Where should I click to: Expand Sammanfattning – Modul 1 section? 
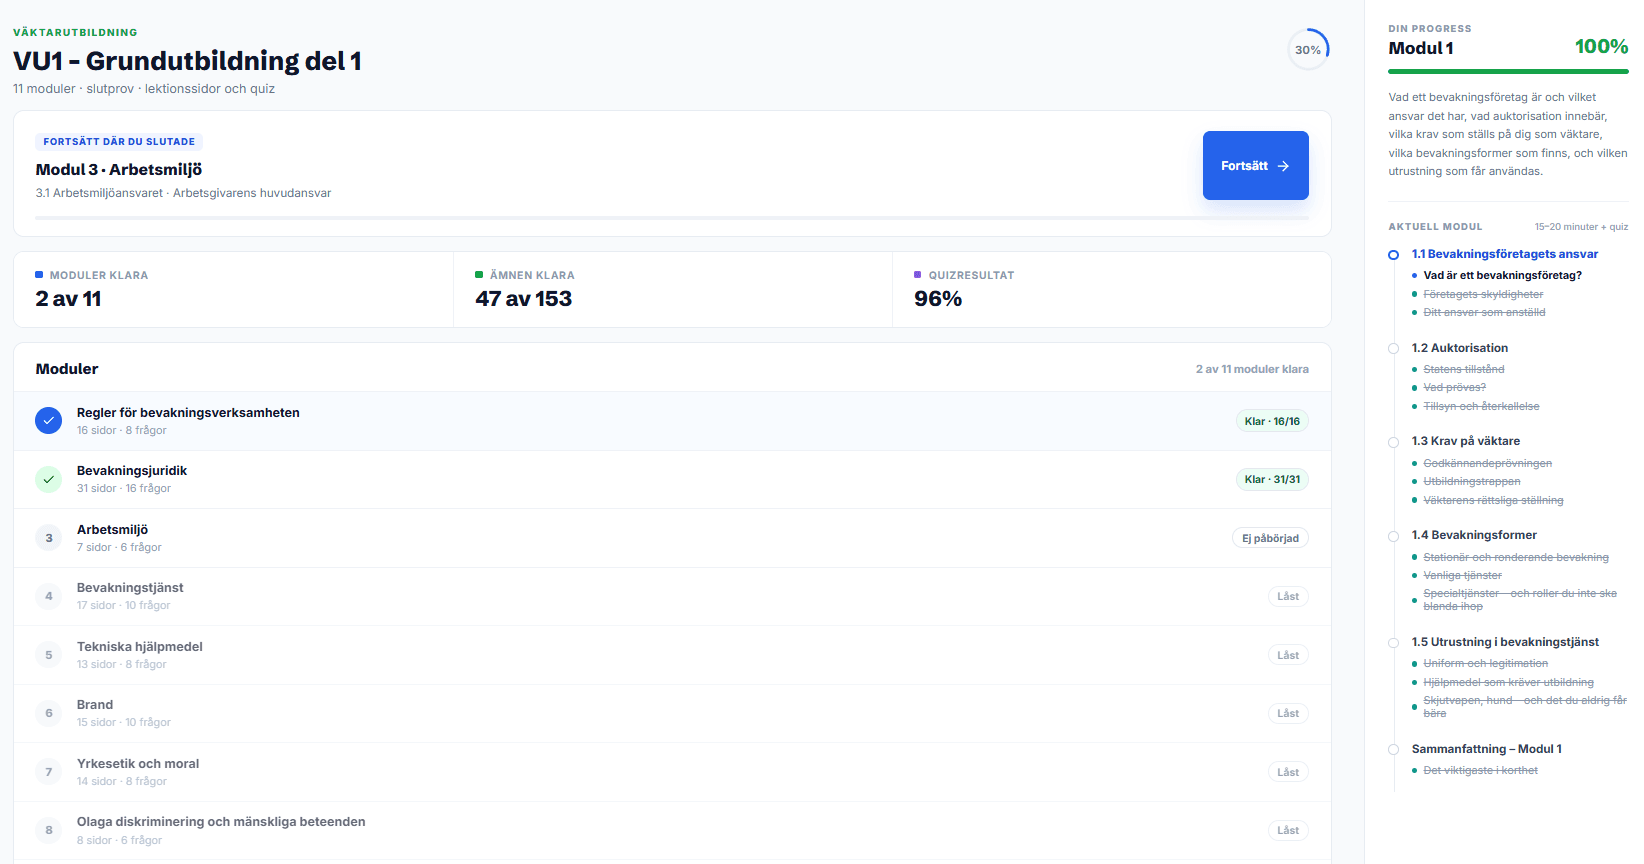(x=1486, y=749)
